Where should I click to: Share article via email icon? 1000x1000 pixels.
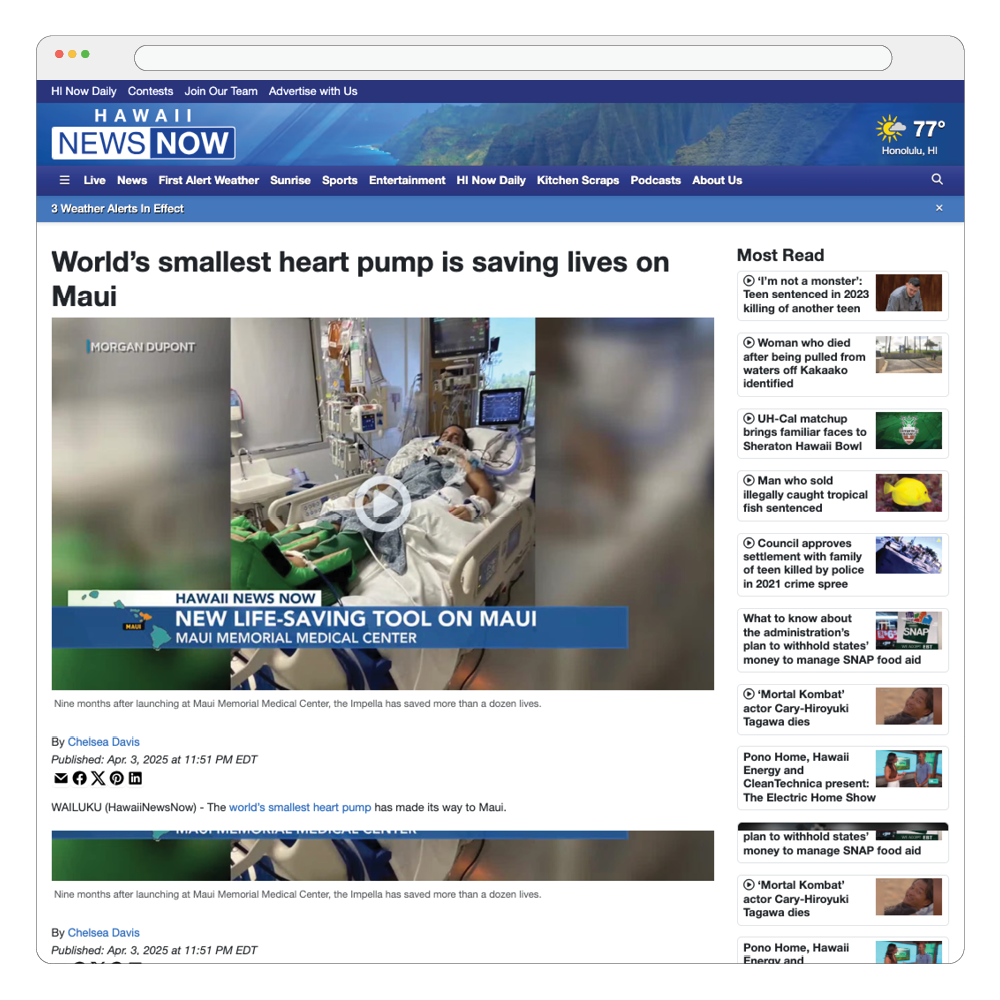pos(61,778)
